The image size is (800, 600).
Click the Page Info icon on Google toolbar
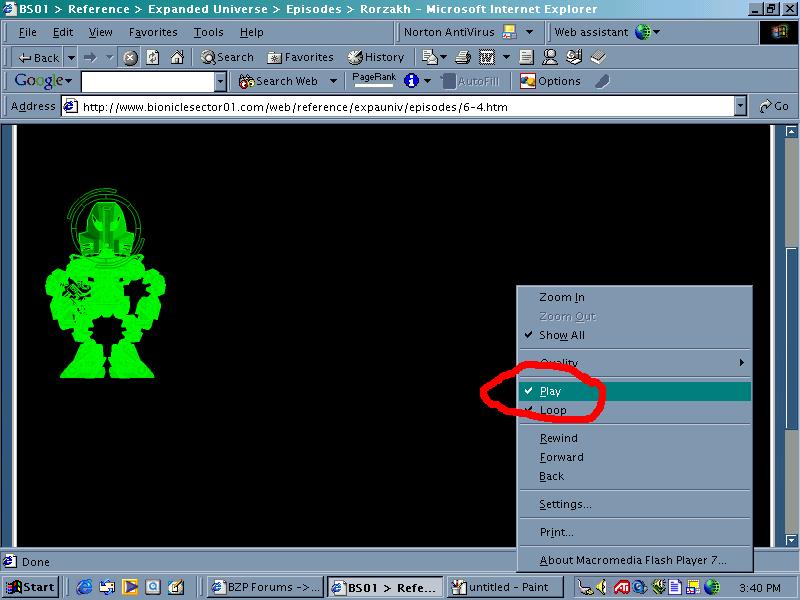[x=410, y=81]
